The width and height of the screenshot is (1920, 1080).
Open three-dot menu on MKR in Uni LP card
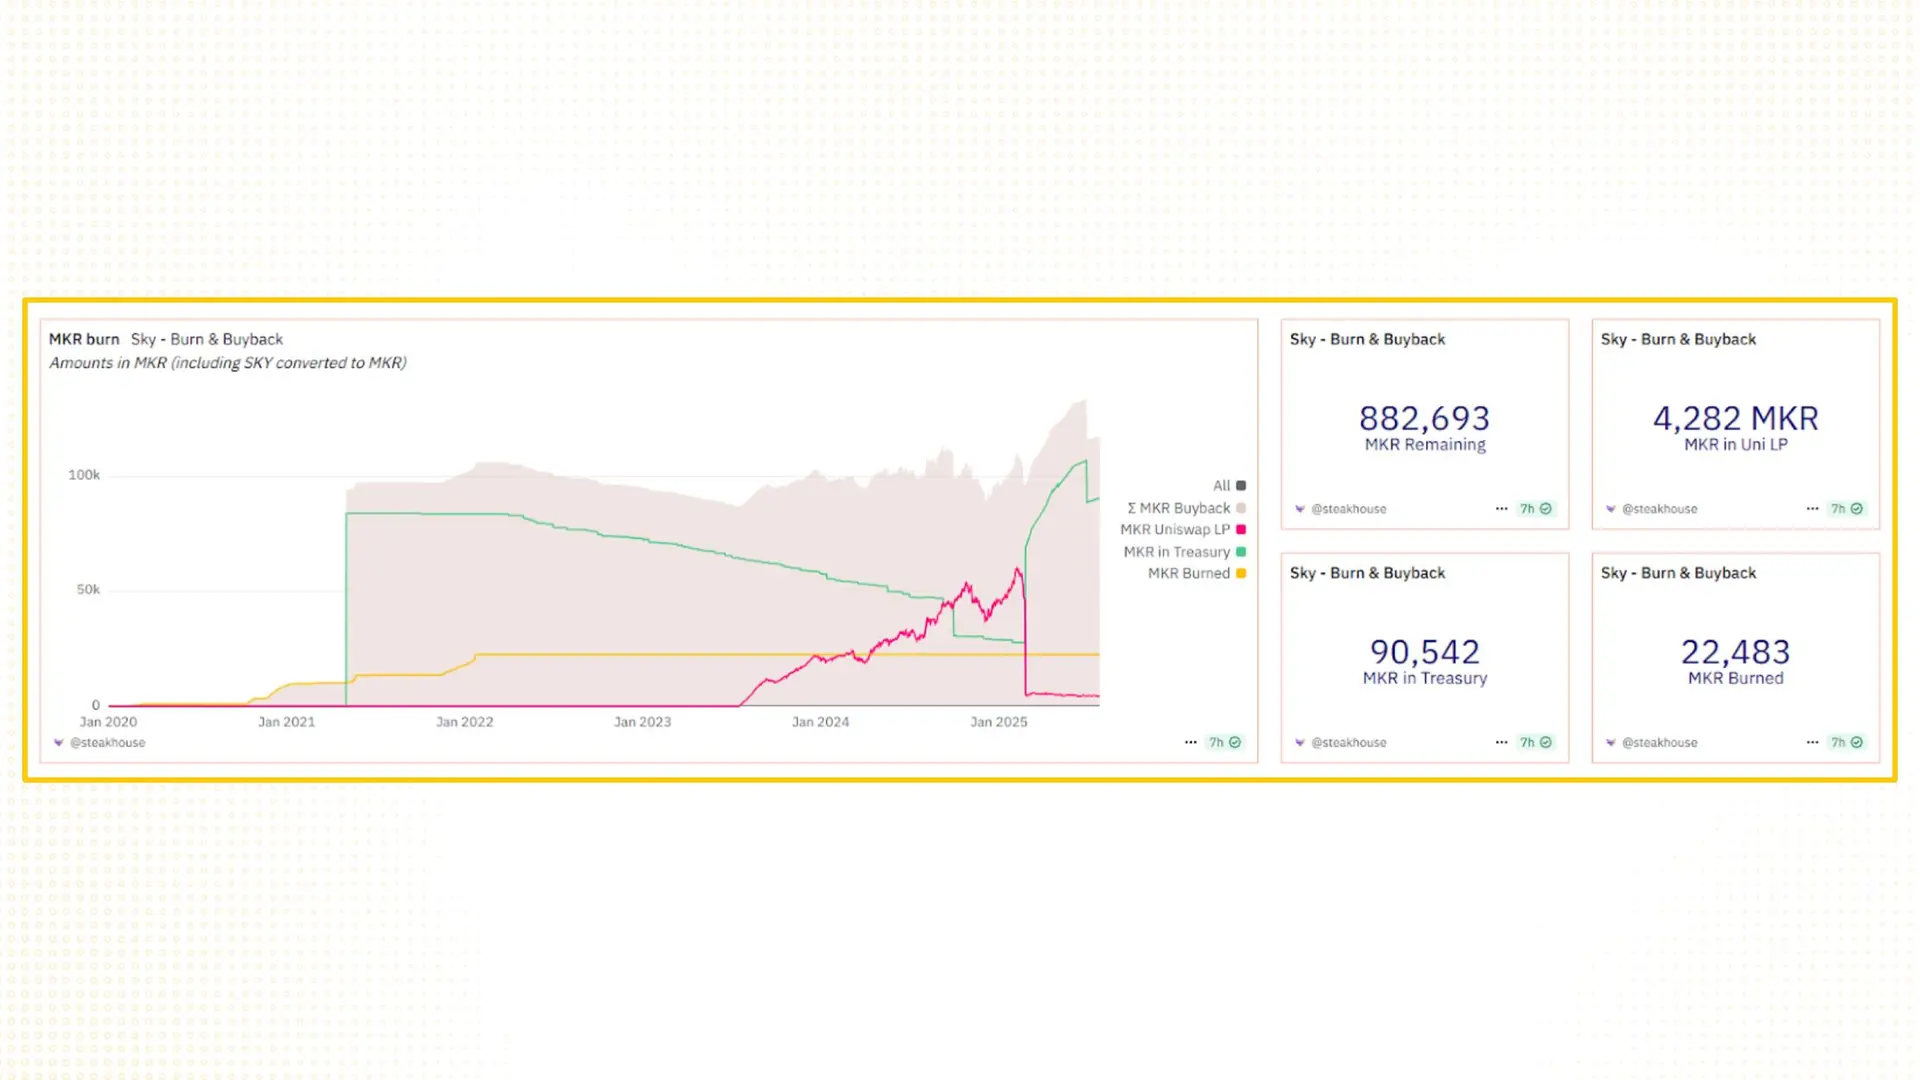[x=1812, y=509]
